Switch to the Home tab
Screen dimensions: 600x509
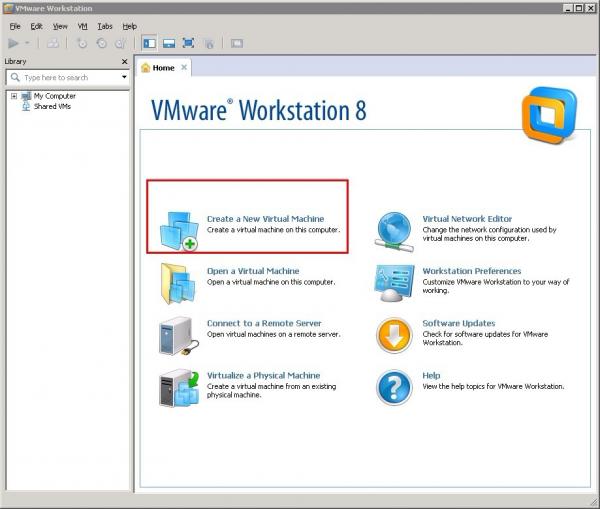(163, 68)
